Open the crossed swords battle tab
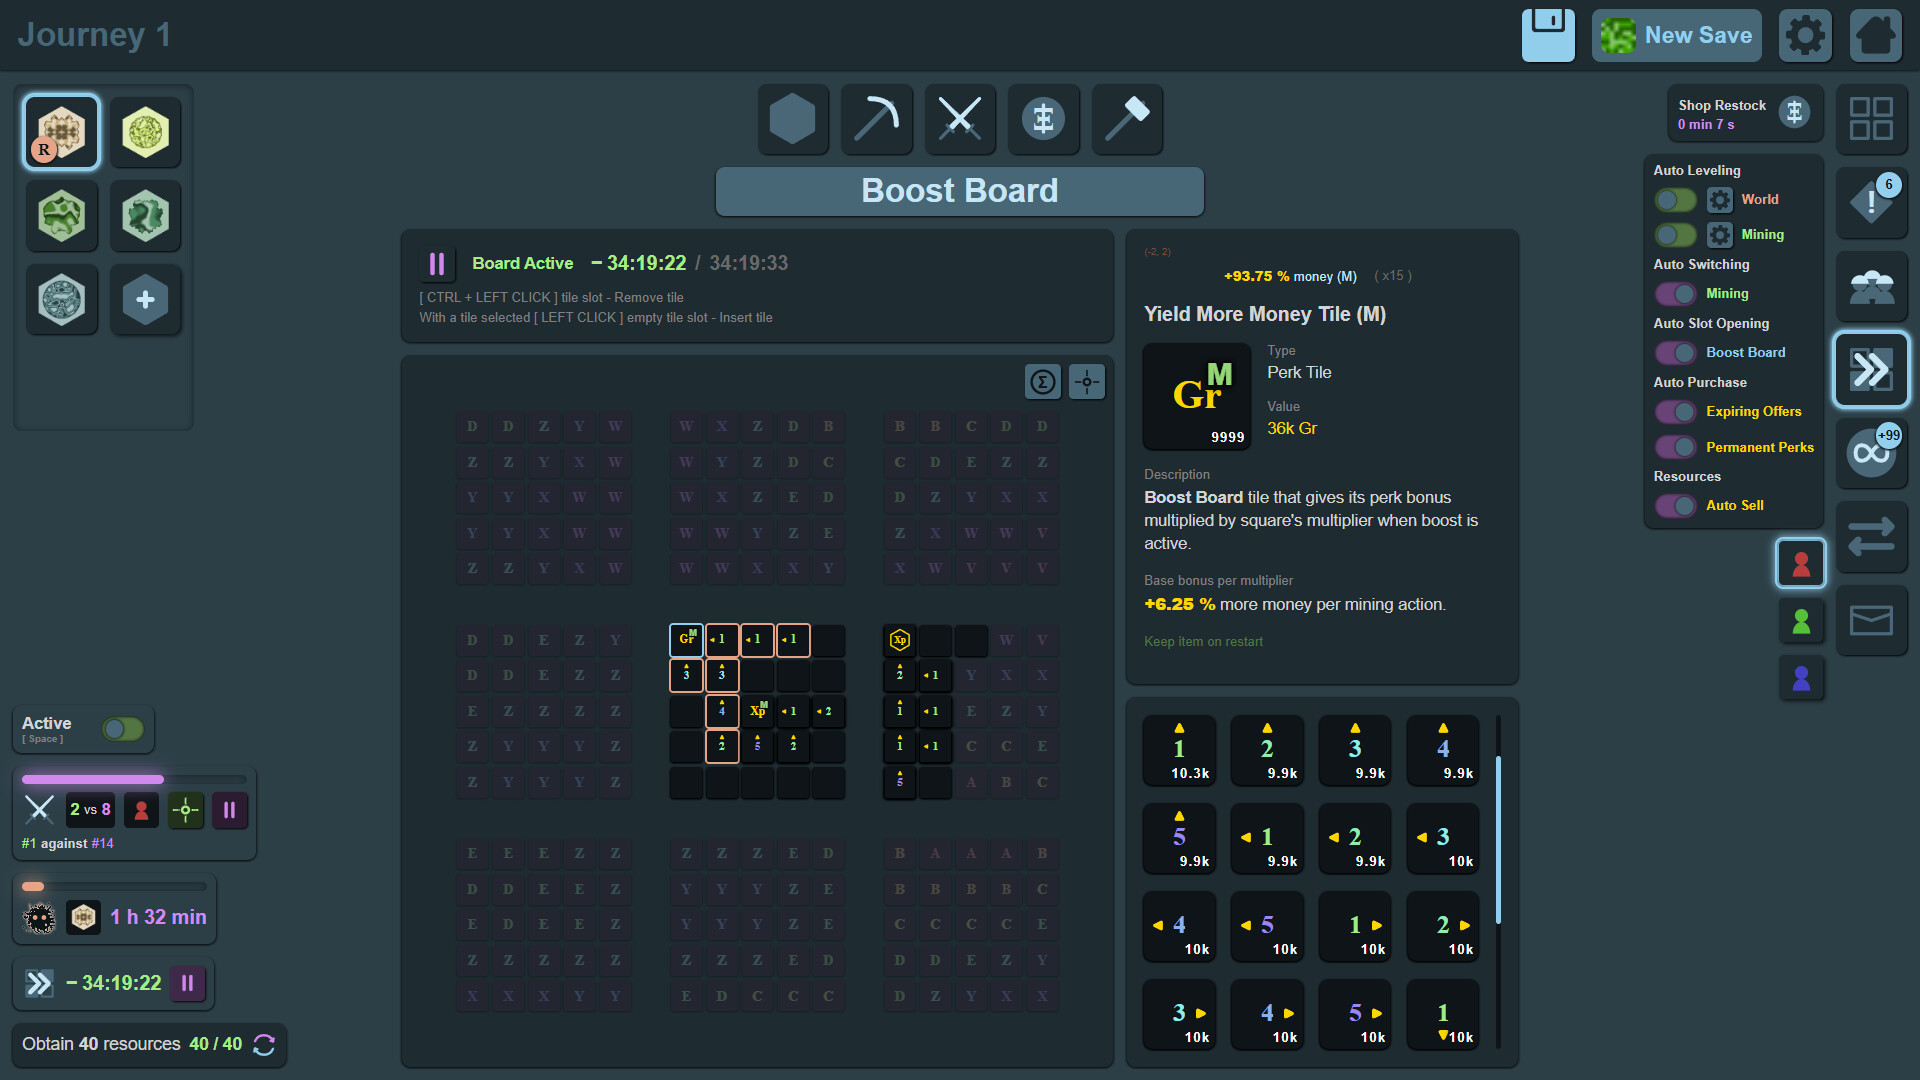Viewport: 1920px width, 1080px height. pyautogui.click(x=960, y=120)
